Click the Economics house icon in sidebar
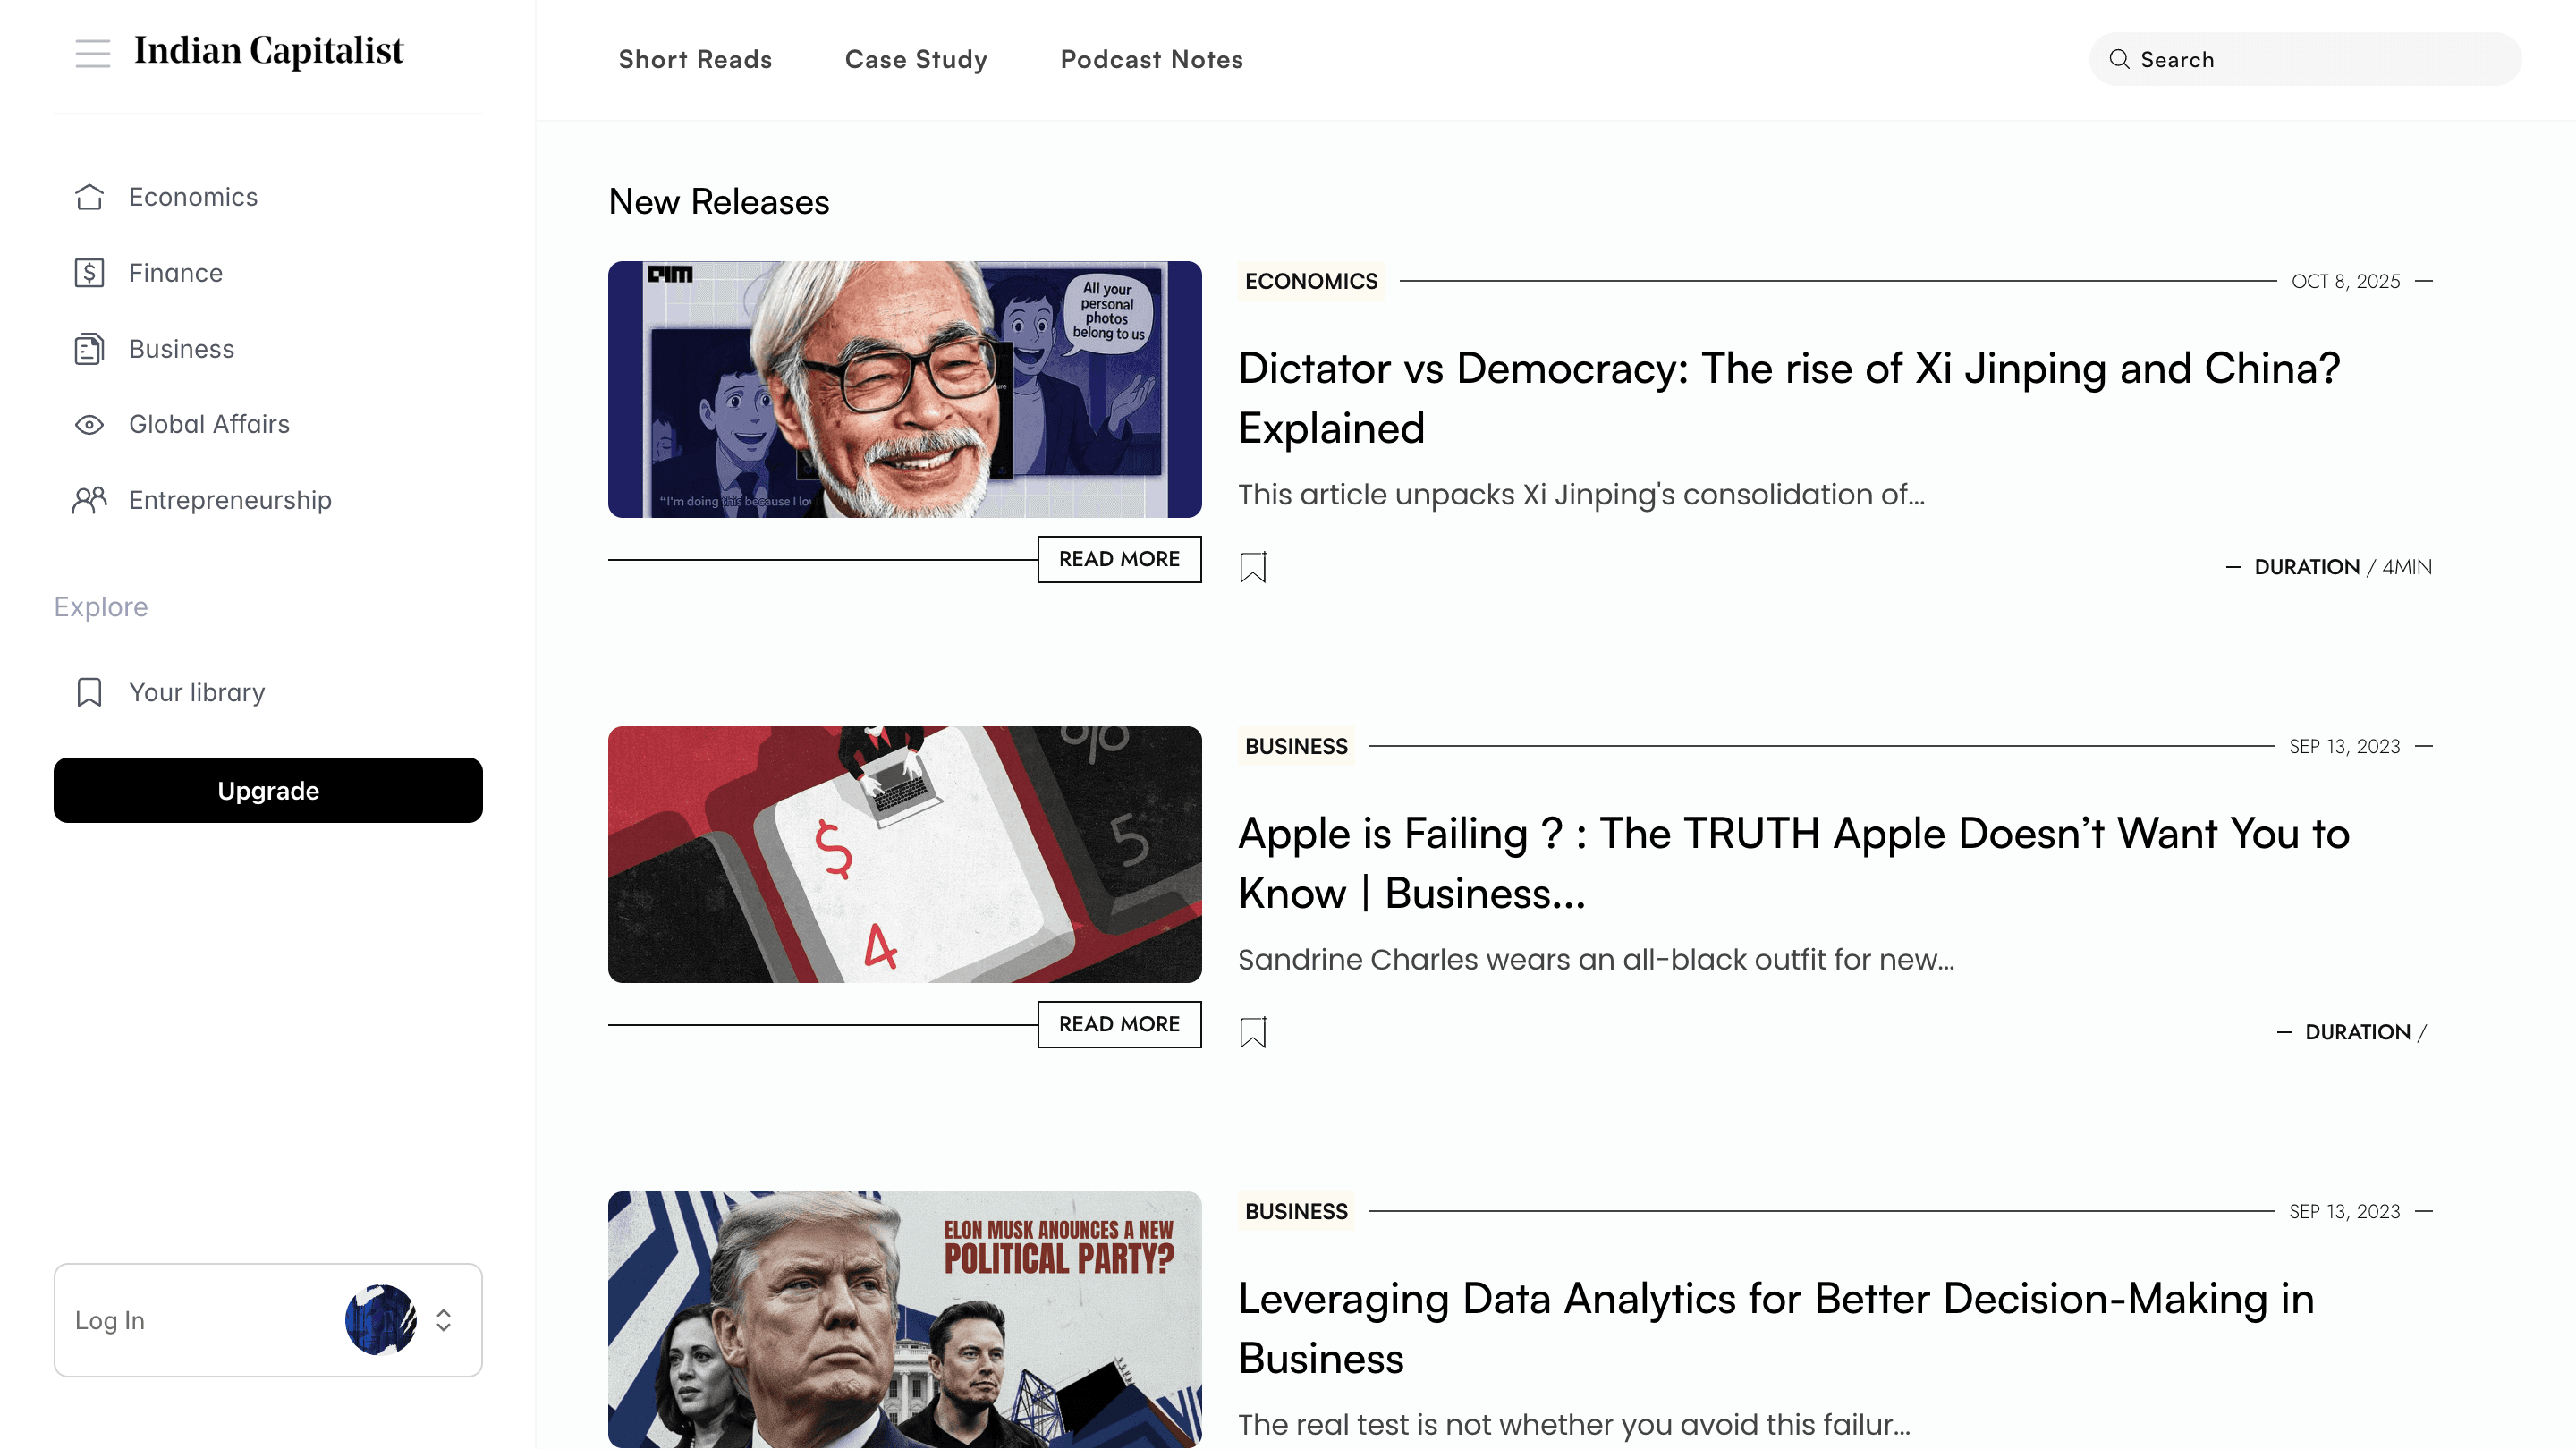This screenshot has width=2576, height=1449. (89, 197)
